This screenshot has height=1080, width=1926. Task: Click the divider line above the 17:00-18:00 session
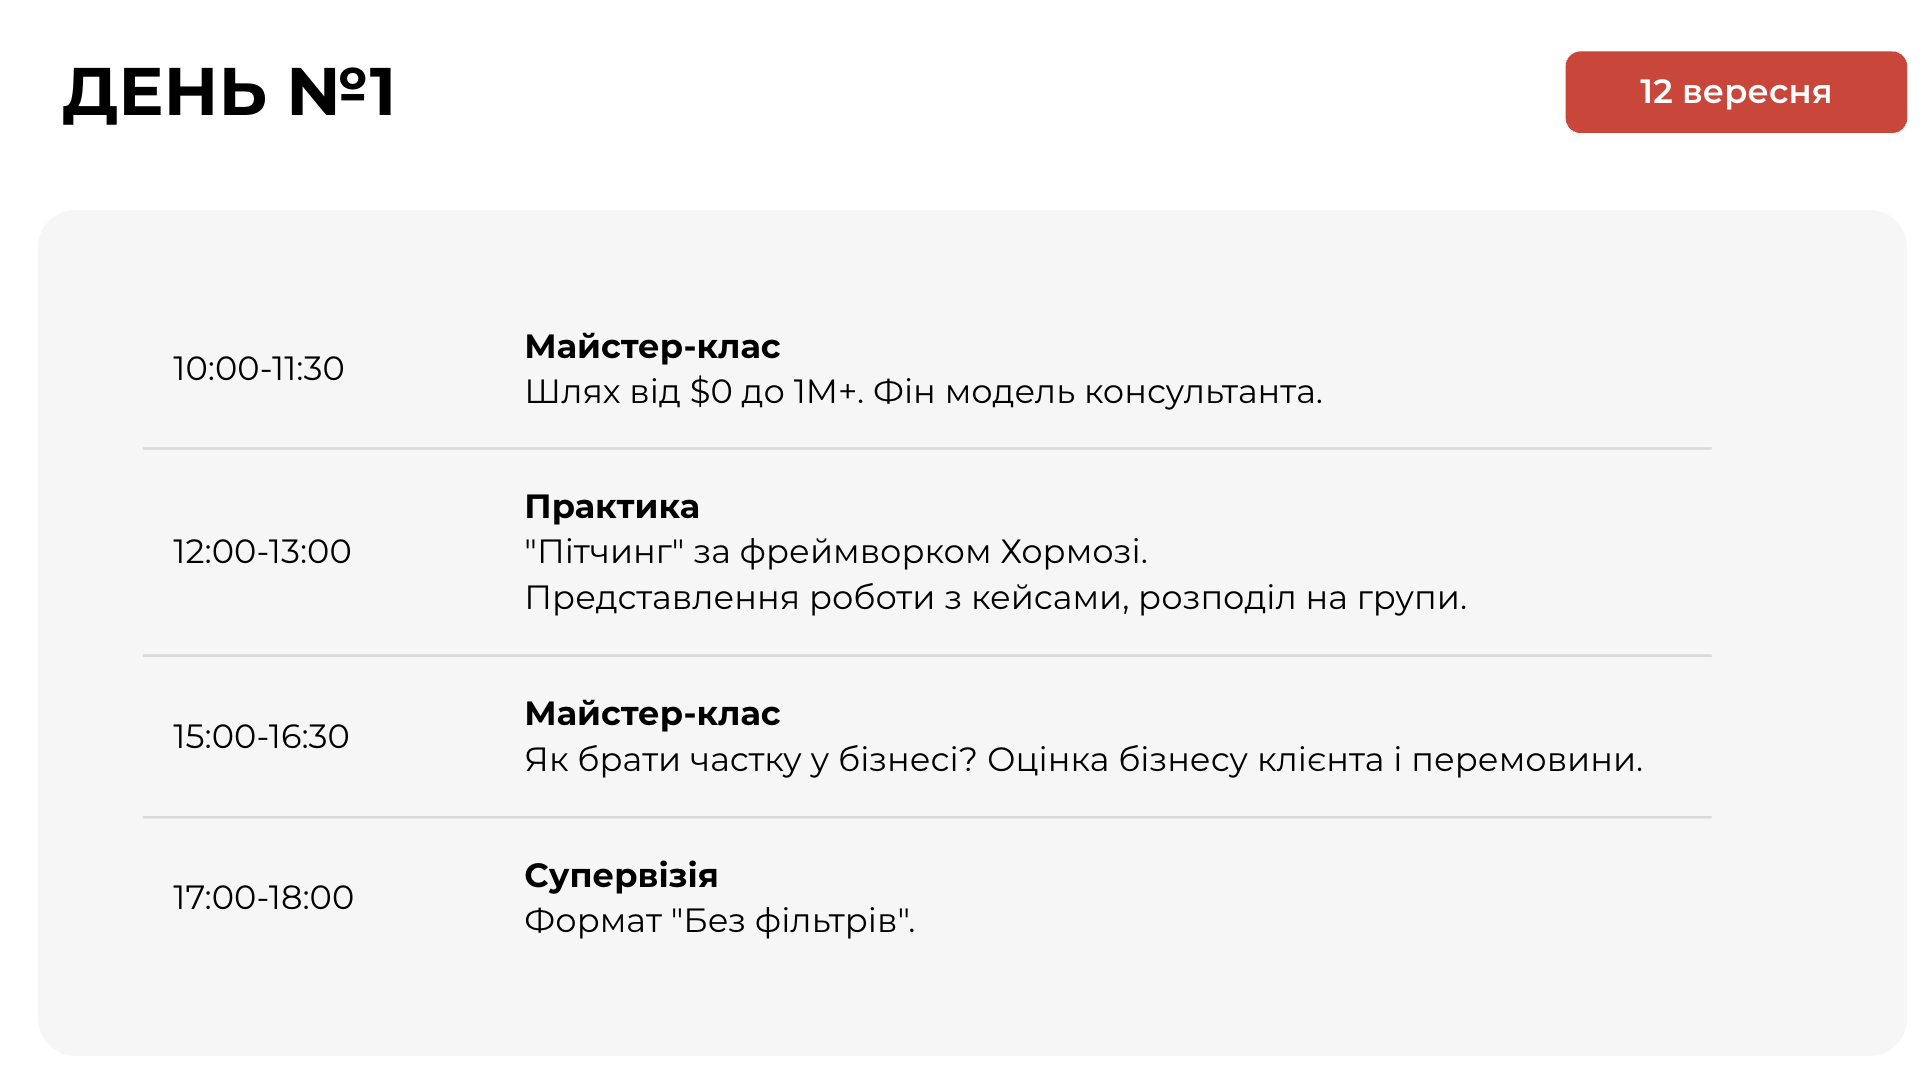[x=927, y=818]
